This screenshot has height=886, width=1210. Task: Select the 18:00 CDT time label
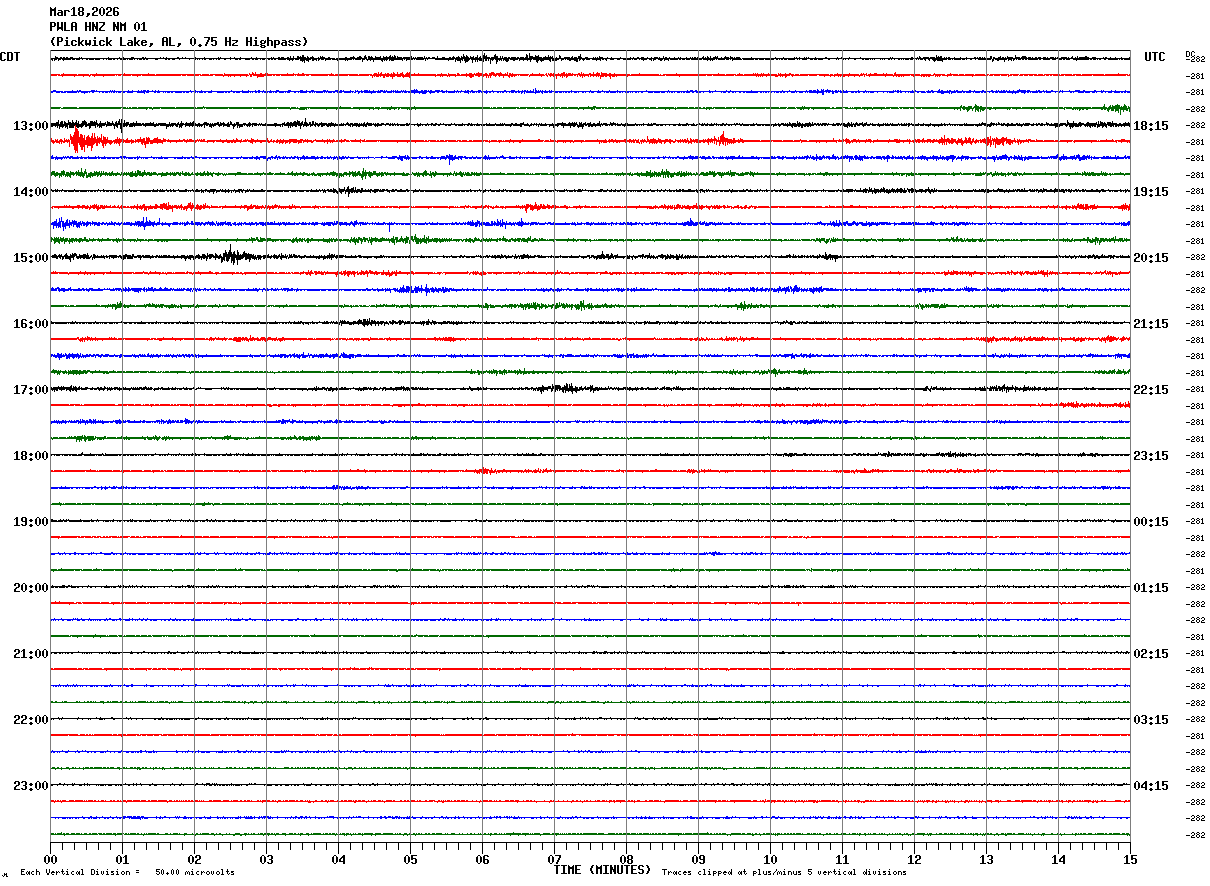point(30,456)
